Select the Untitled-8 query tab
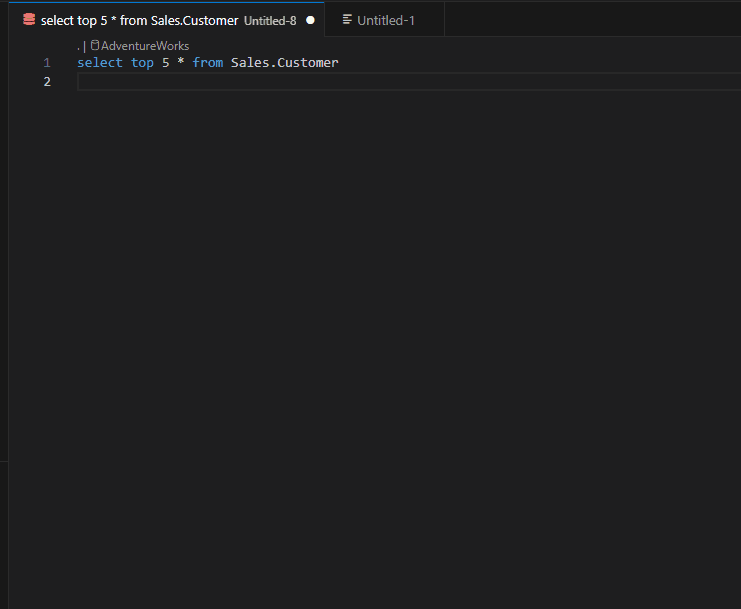Image resolution: width=741 pixels, height=609 pixels. click(x=166, y=20)
